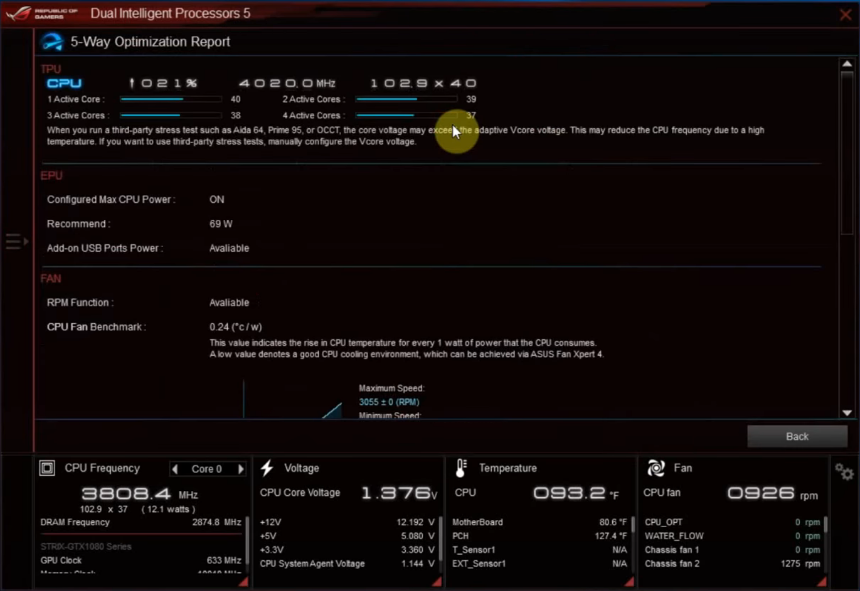Click the report's vertical scrollbar thumb
This screenshot has width=860, height=591.
(847, 152)
